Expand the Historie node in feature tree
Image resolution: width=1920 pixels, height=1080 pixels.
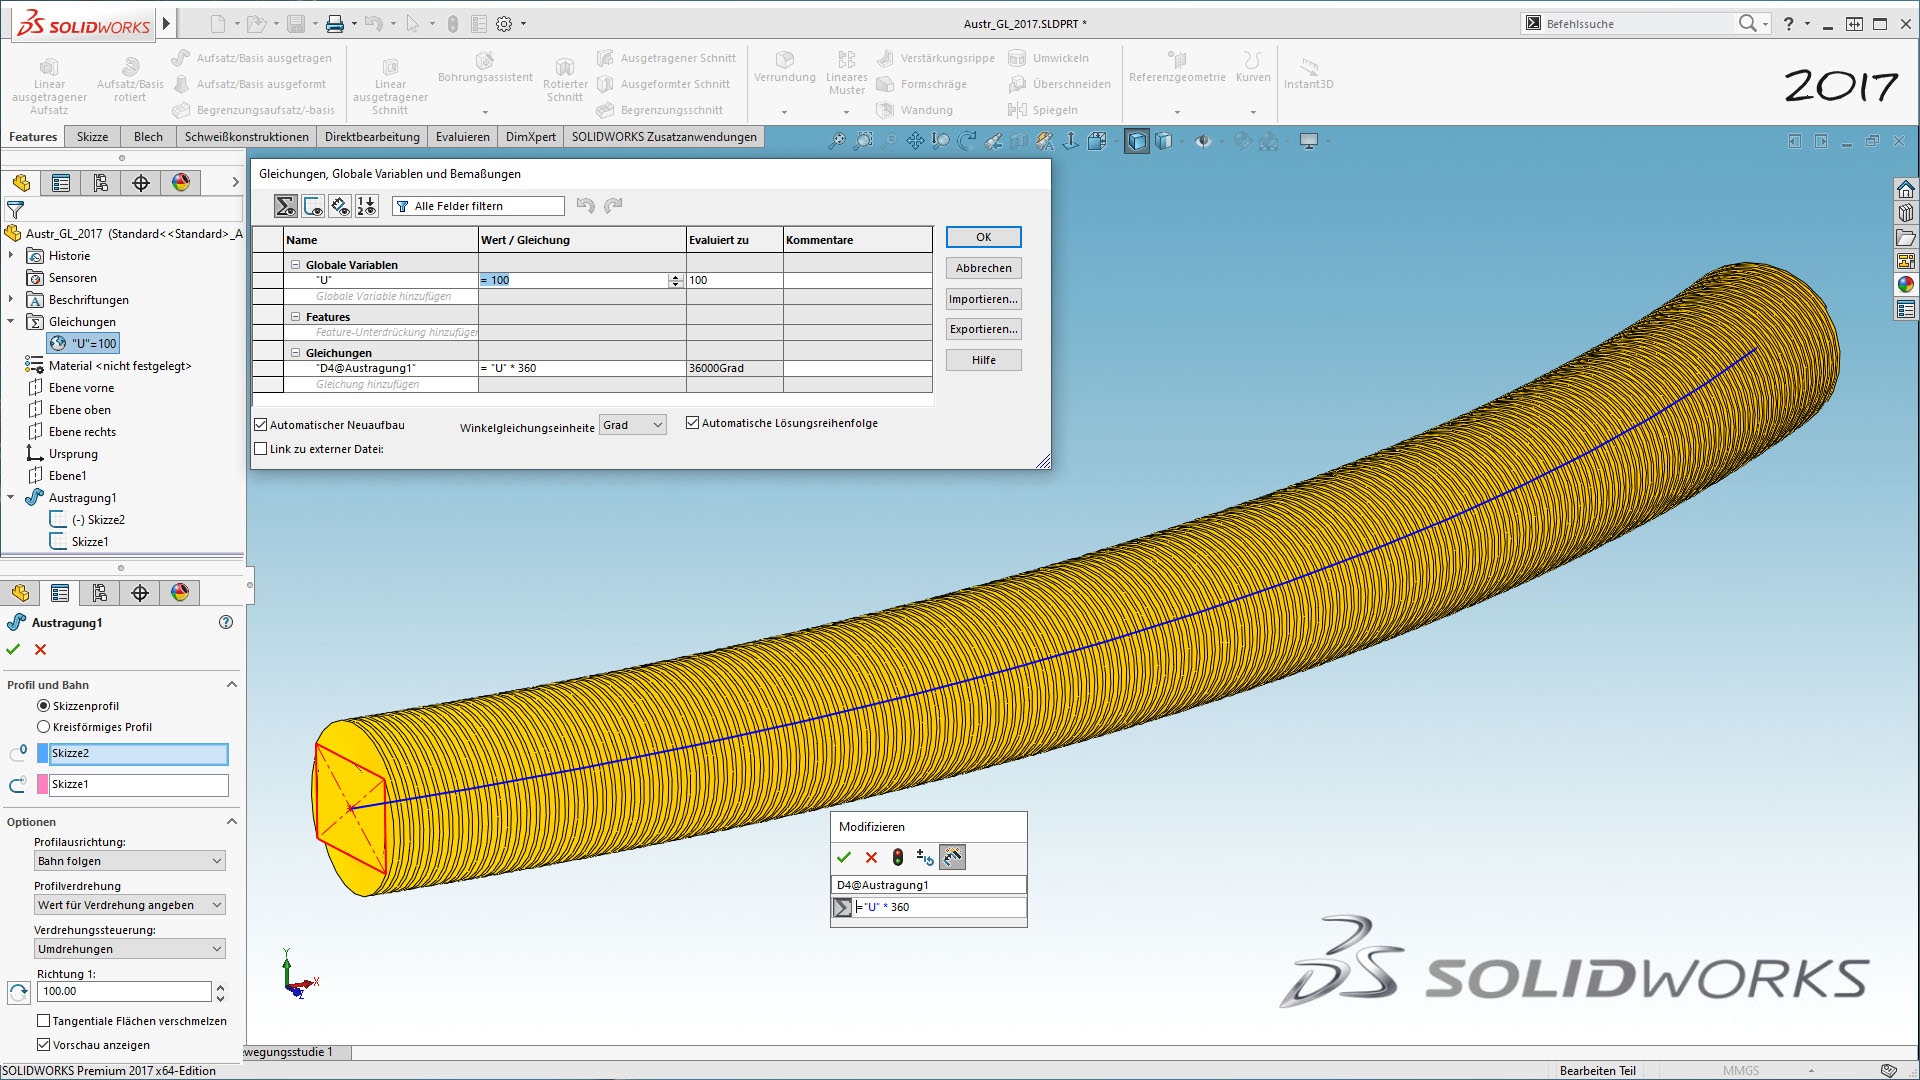[x=11, y=256]
